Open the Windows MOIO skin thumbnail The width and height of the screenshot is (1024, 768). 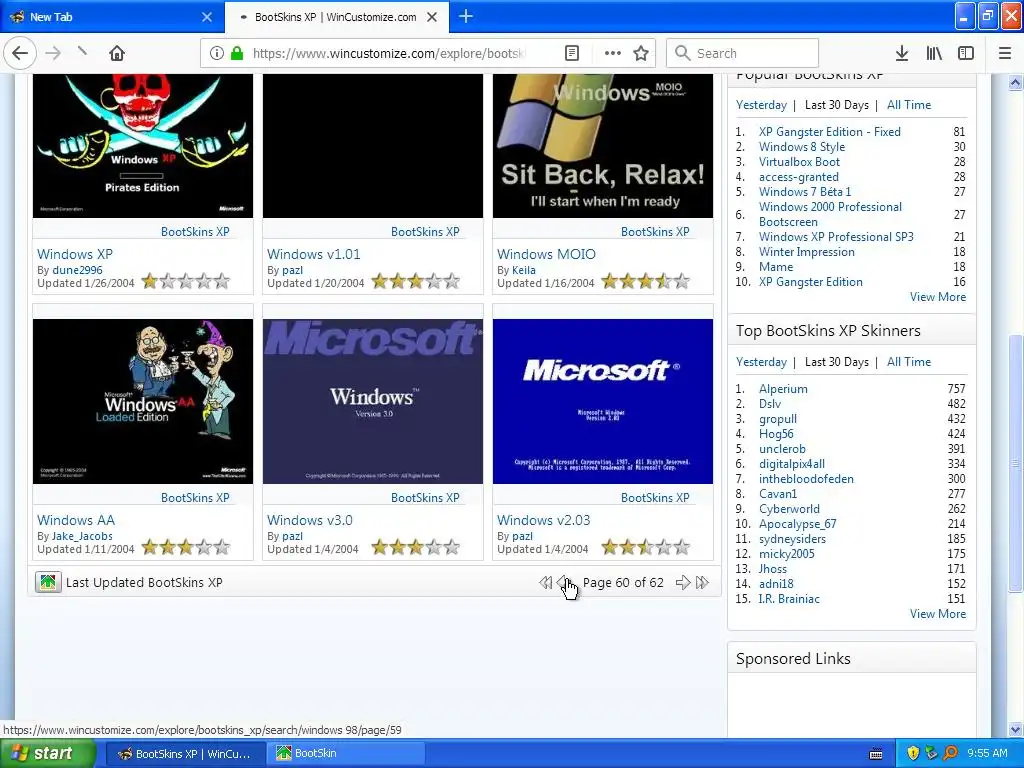point(603,146)
